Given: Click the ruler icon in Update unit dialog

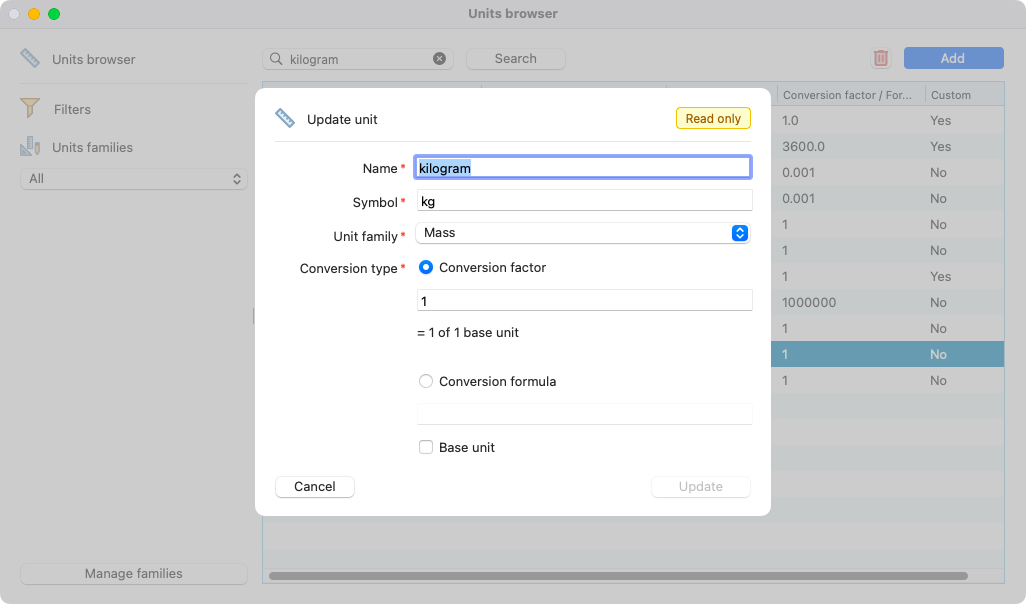Looking at the screenshot, I should (285, 118).
